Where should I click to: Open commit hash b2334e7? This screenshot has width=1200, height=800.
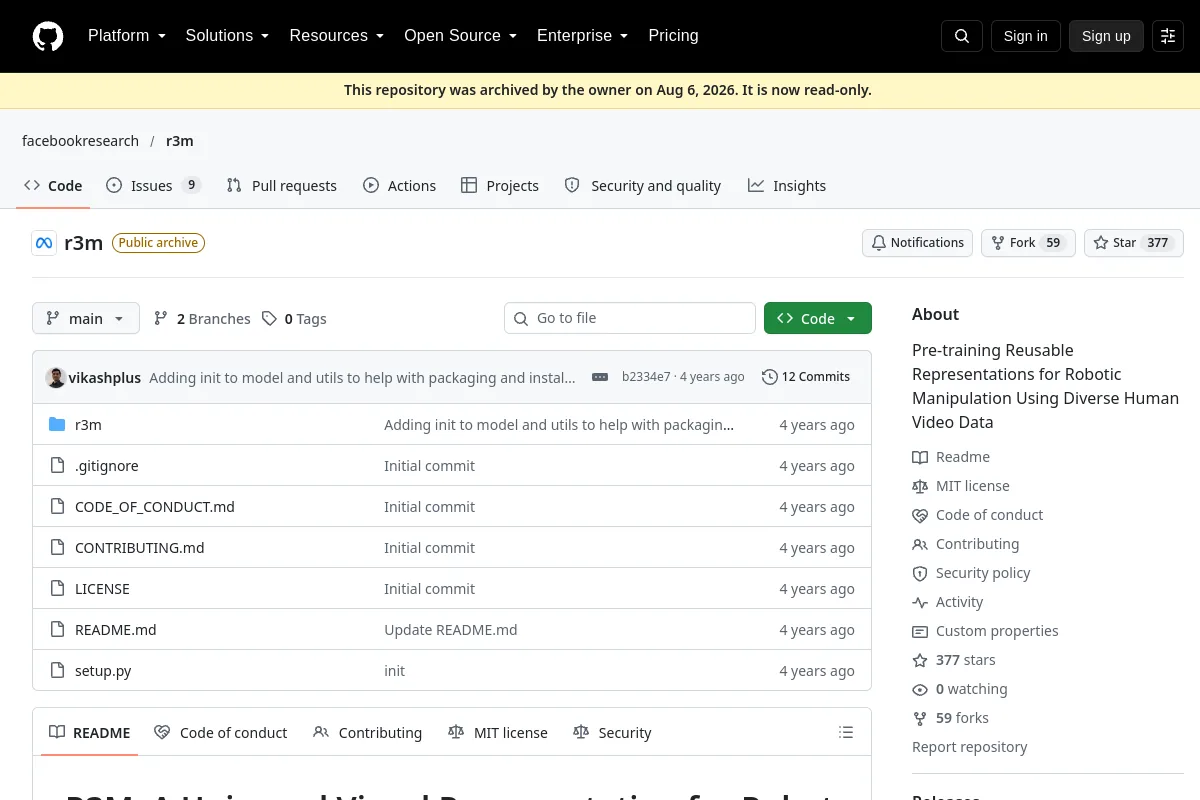(646, 377)
